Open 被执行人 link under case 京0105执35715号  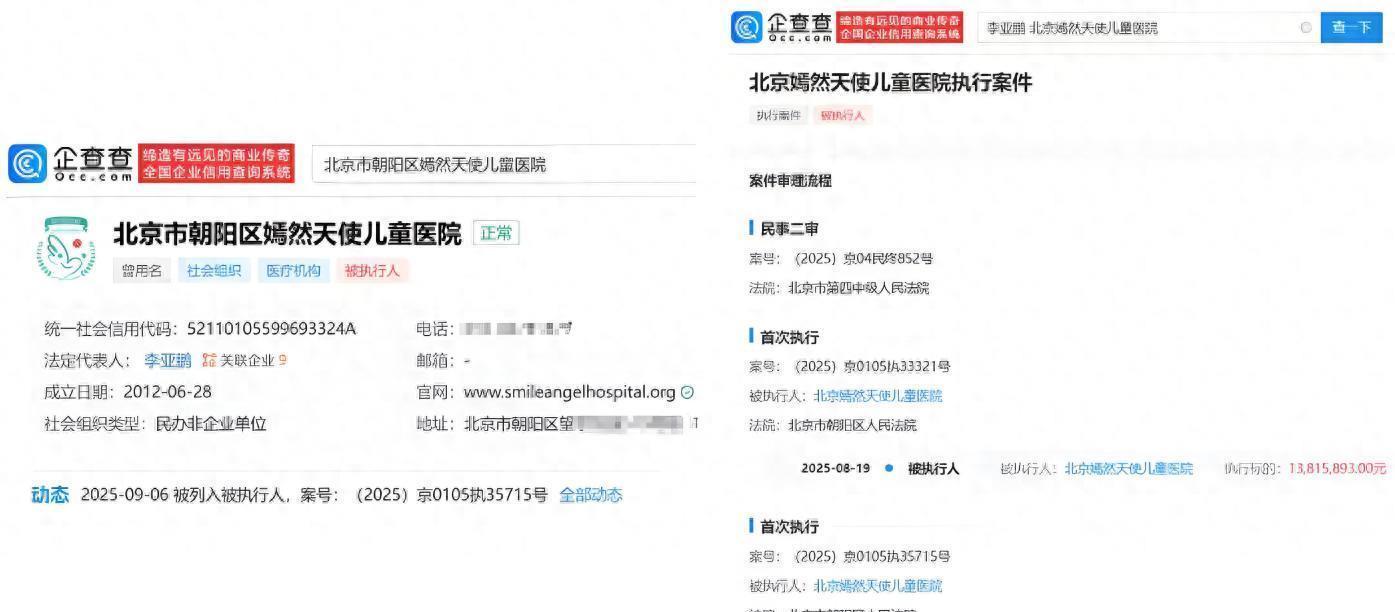[x=878, y=586]
